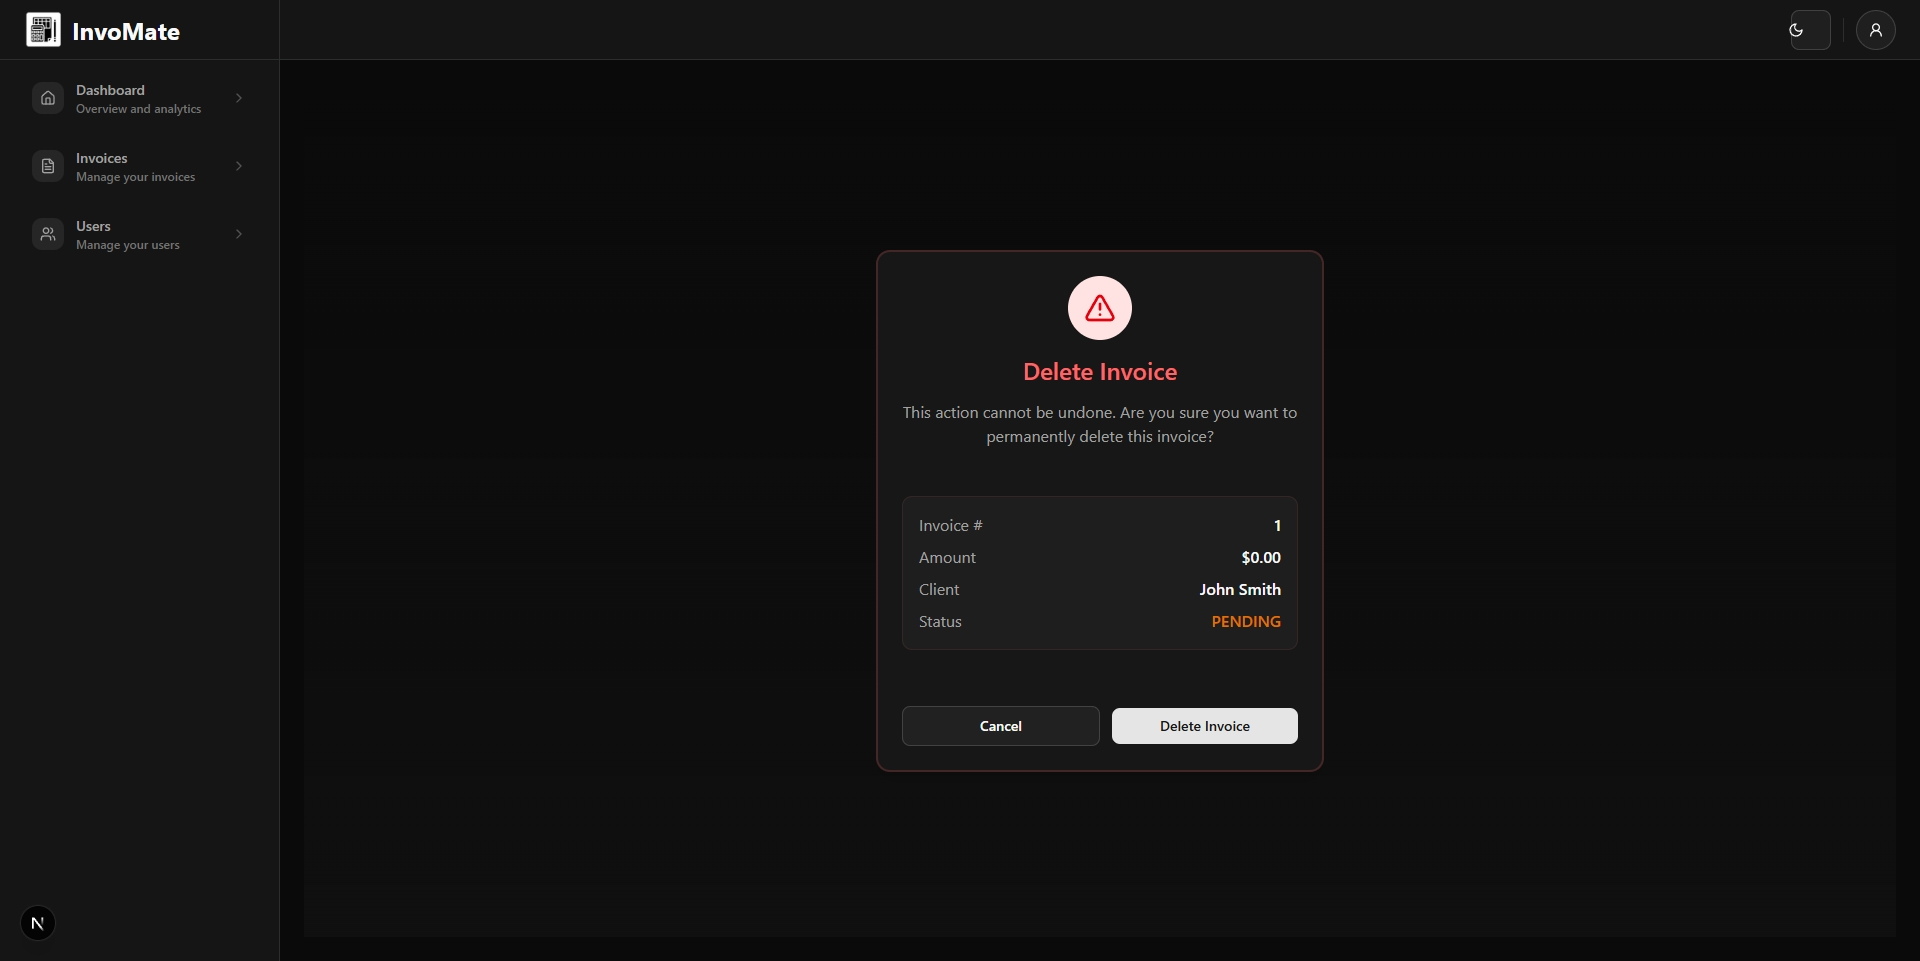Expand the Users chevron arrow
This screenshot has width=1920, height=961.
coord(239,234)
